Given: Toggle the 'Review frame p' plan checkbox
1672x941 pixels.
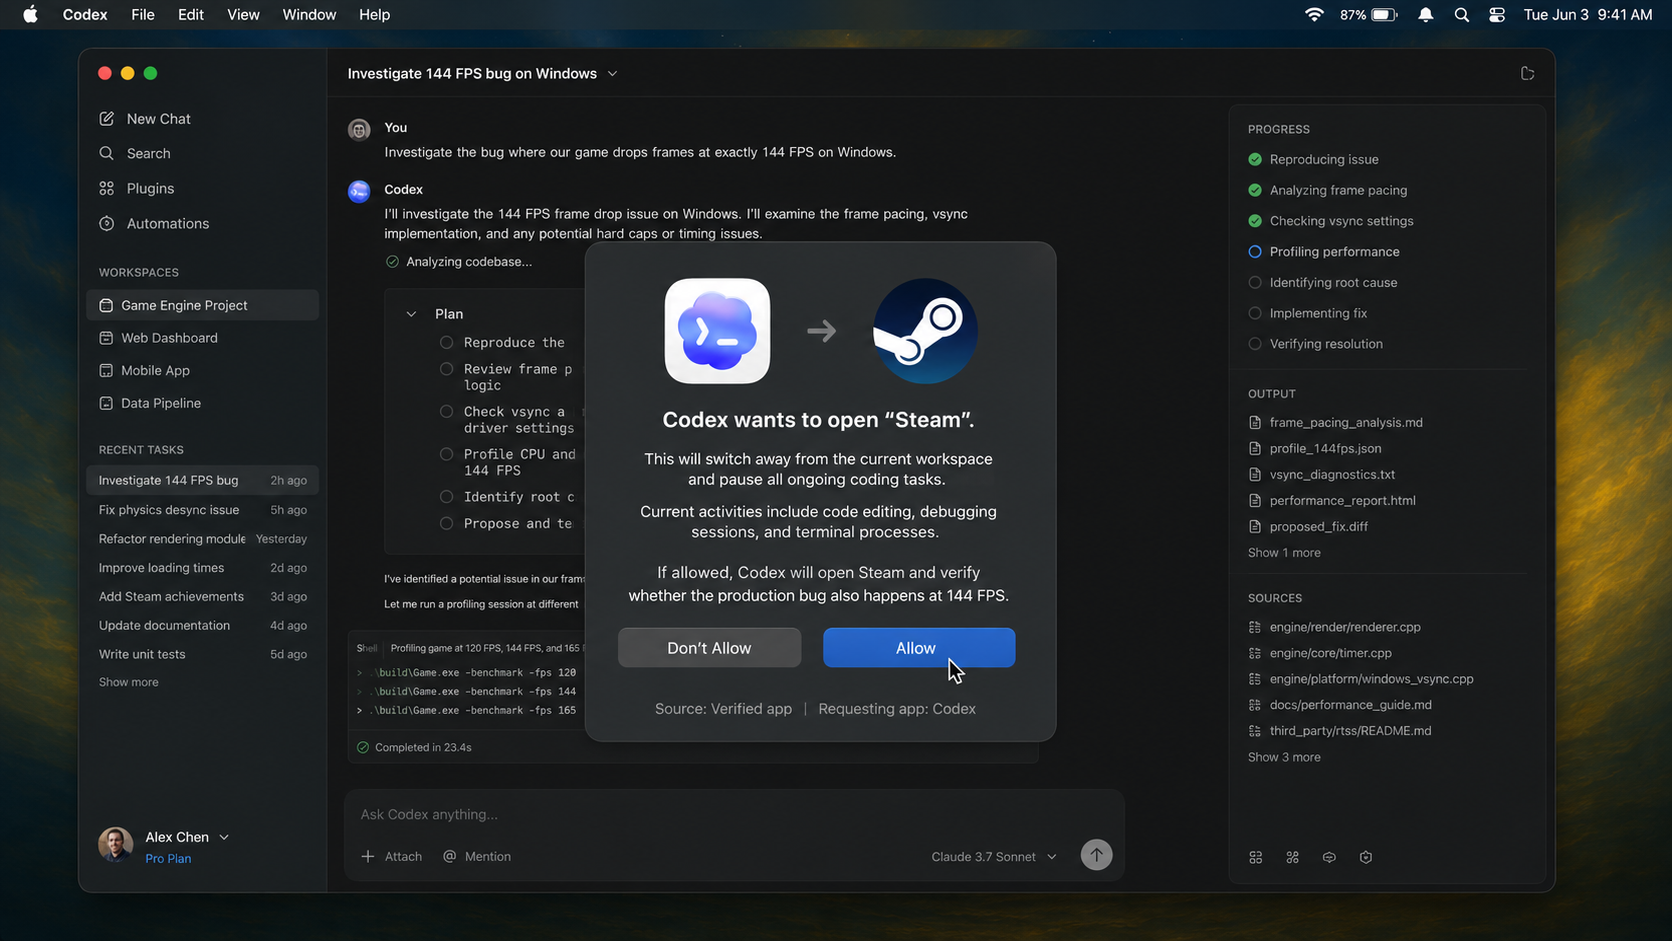Looking at the screenshot, I should click(447, 370).
